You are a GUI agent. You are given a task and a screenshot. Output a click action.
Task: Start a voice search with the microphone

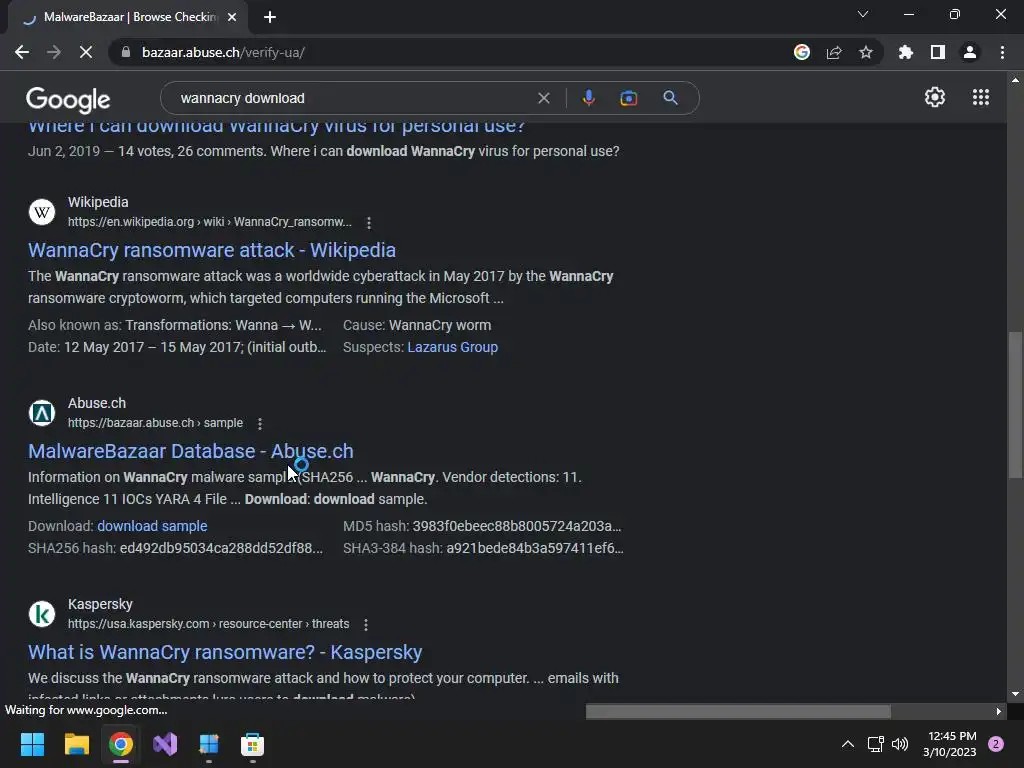point(588,98)
